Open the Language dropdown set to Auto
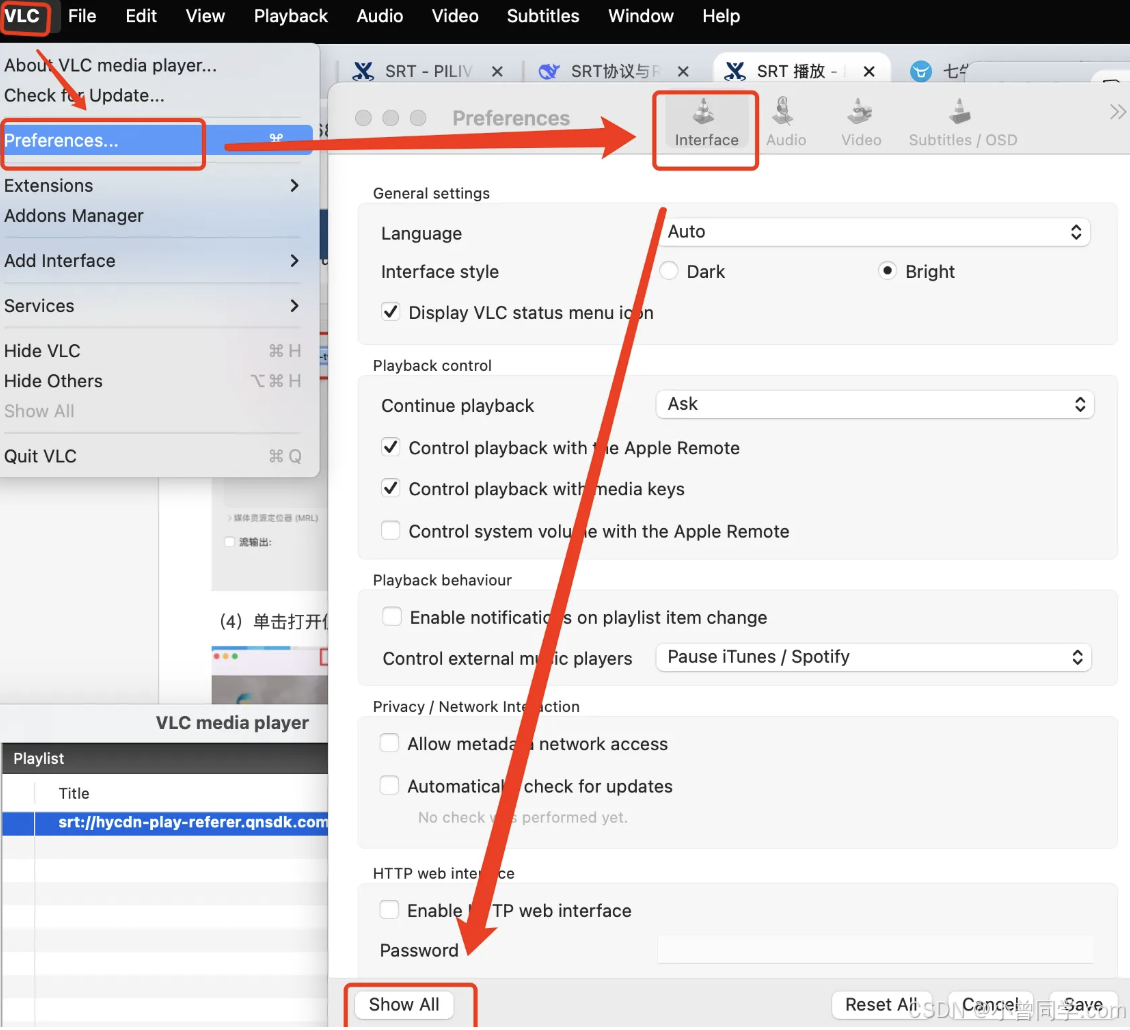The width and height of the screenshot is (1130, 1030). pos(873,232)
